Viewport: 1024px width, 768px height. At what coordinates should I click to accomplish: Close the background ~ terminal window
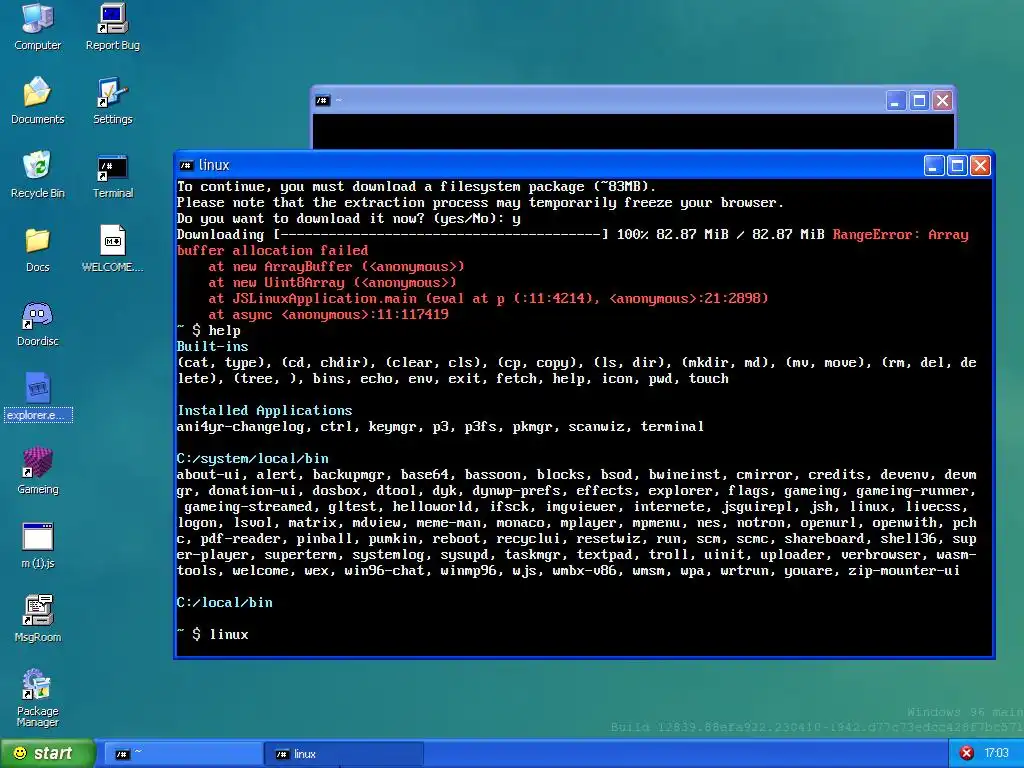(x=942, y=101)
